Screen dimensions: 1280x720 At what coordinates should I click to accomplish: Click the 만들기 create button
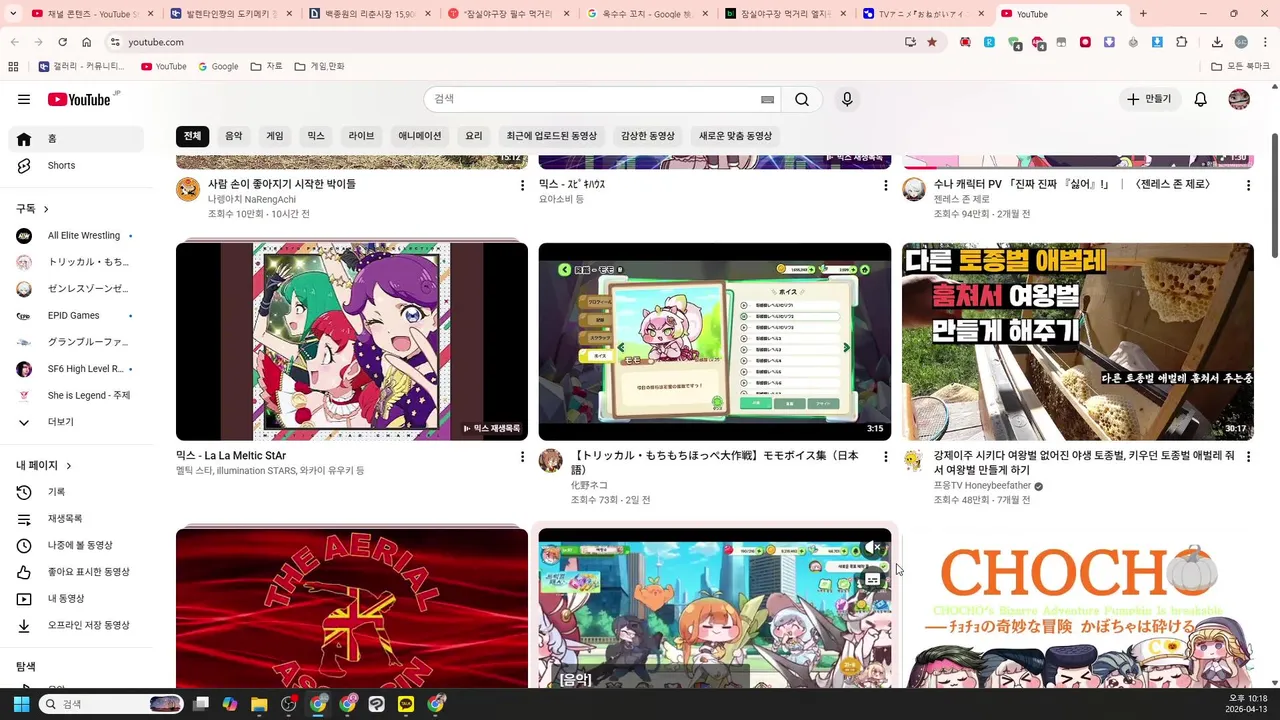1149,99
